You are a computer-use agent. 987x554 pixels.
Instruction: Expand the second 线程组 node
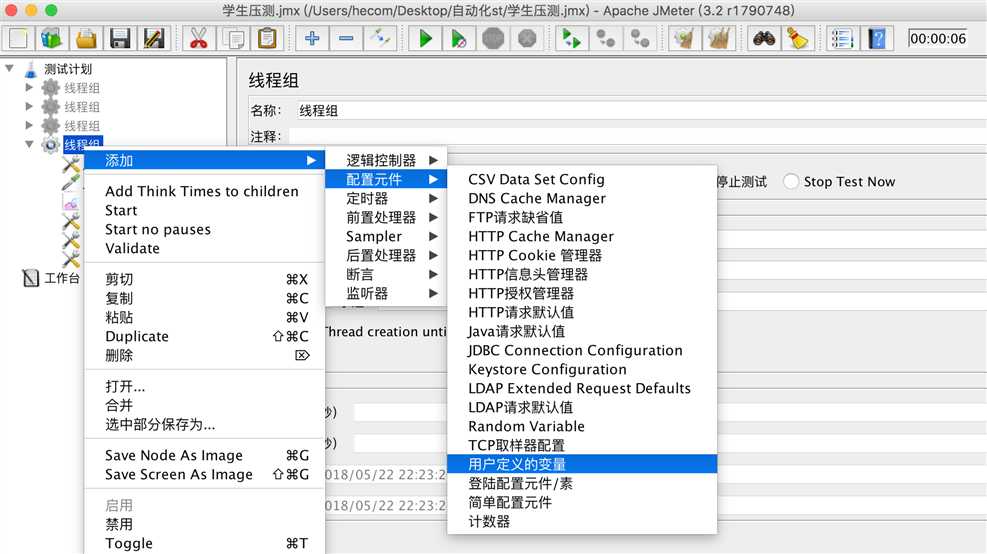click(x=29, y=106)
